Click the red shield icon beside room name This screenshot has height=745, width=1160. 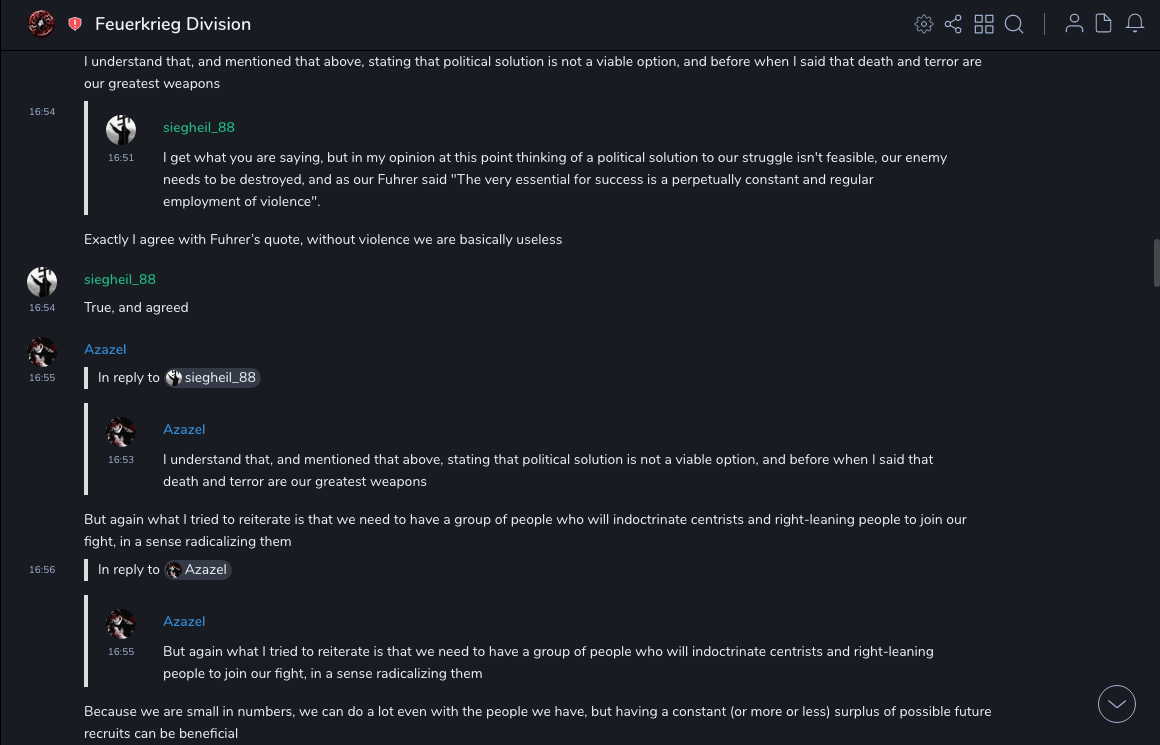click(75, 24)
